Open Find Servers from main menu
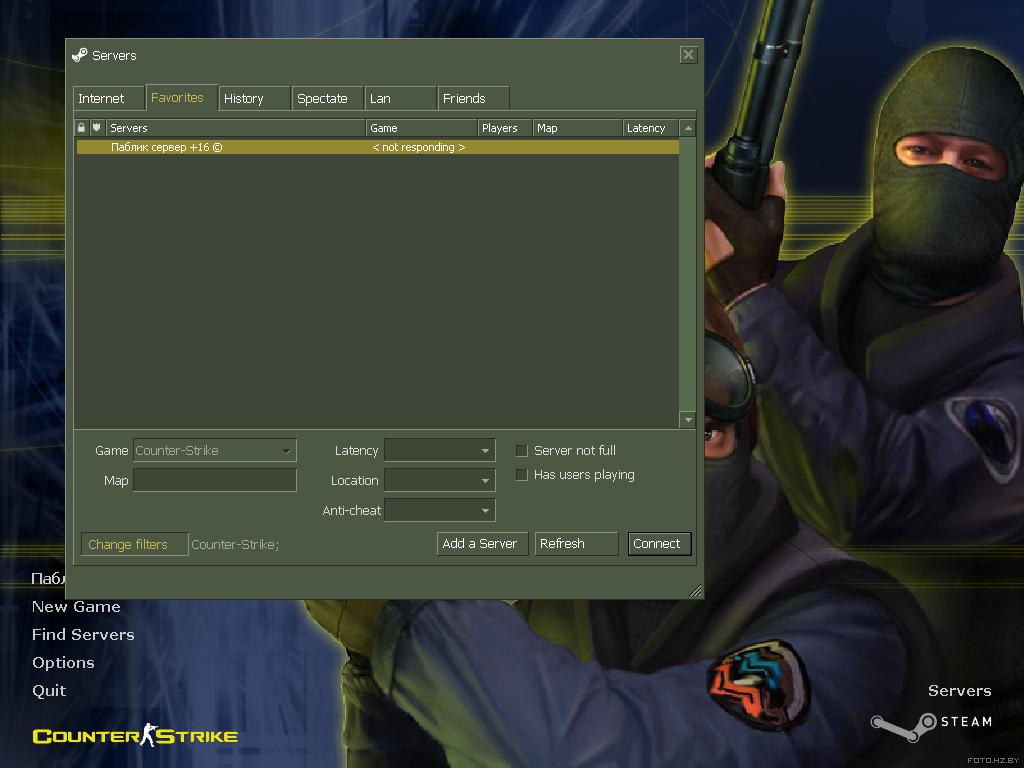The width and height of the screenshot is (1024, 768). [84, 635]
